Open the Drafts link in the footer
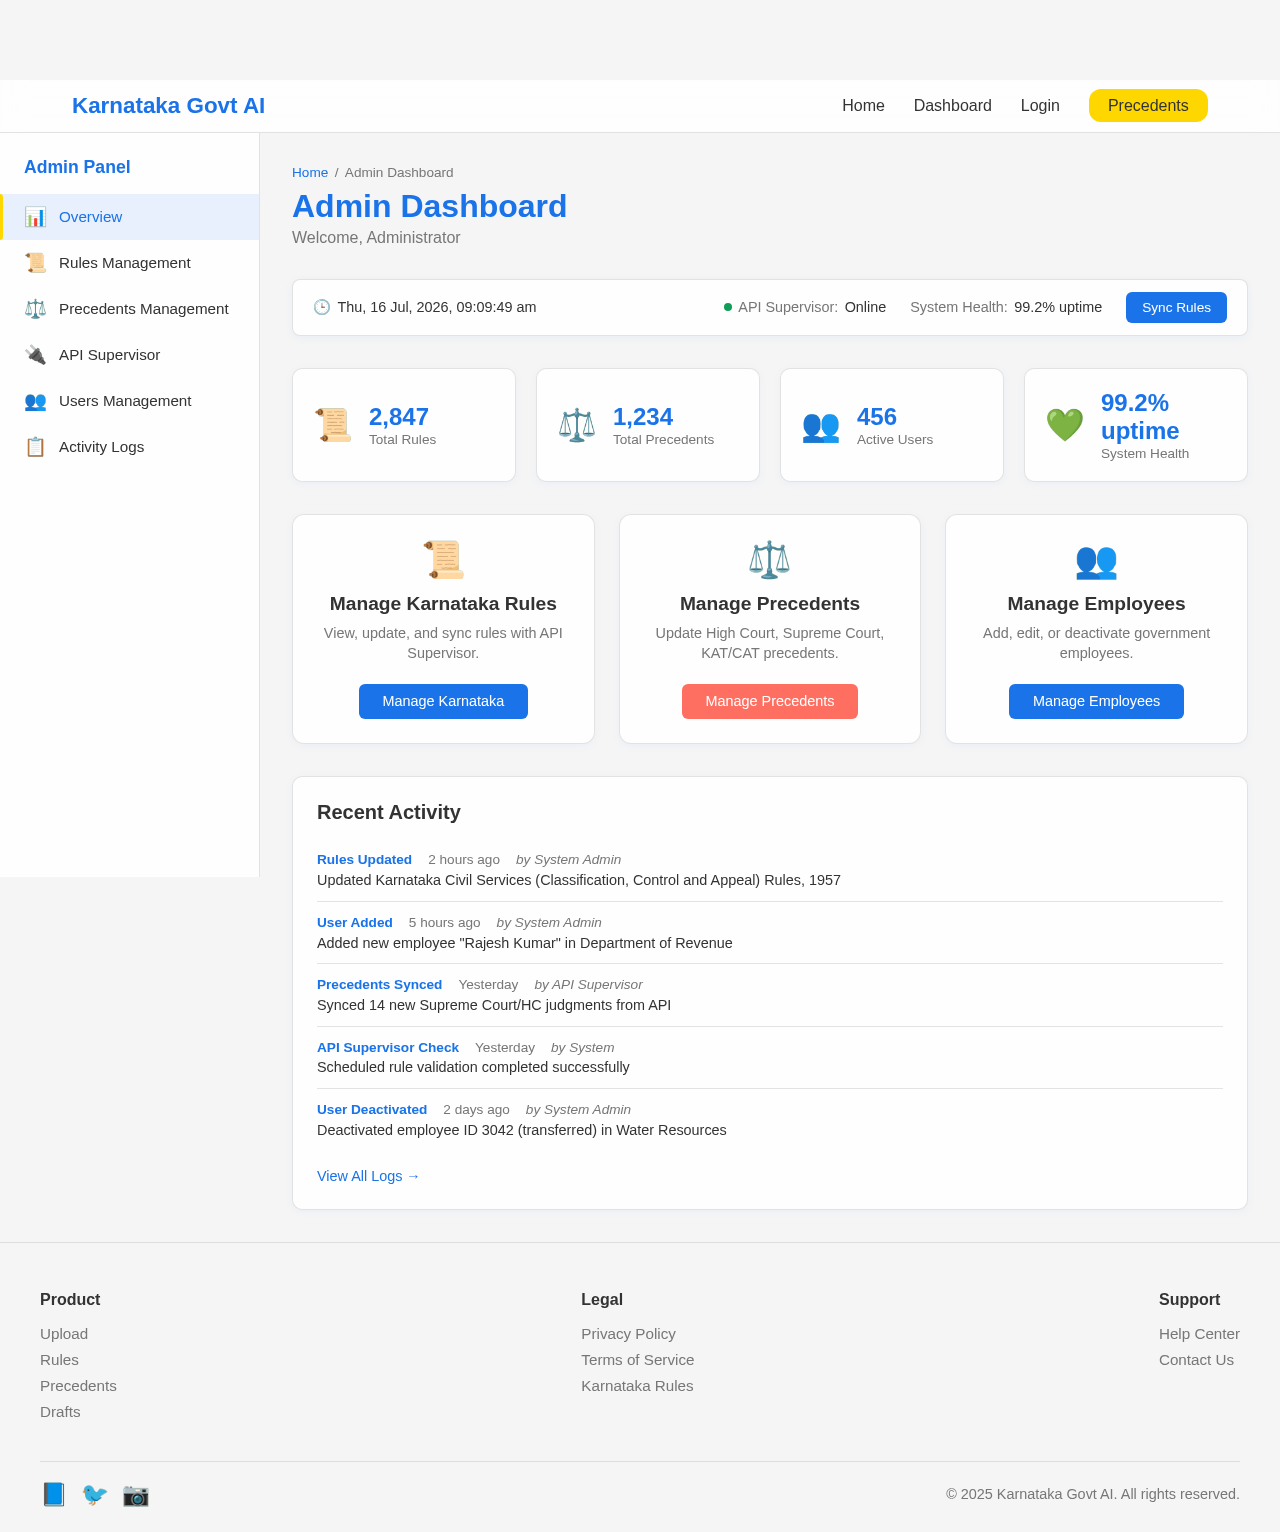 coord(60,1412)
